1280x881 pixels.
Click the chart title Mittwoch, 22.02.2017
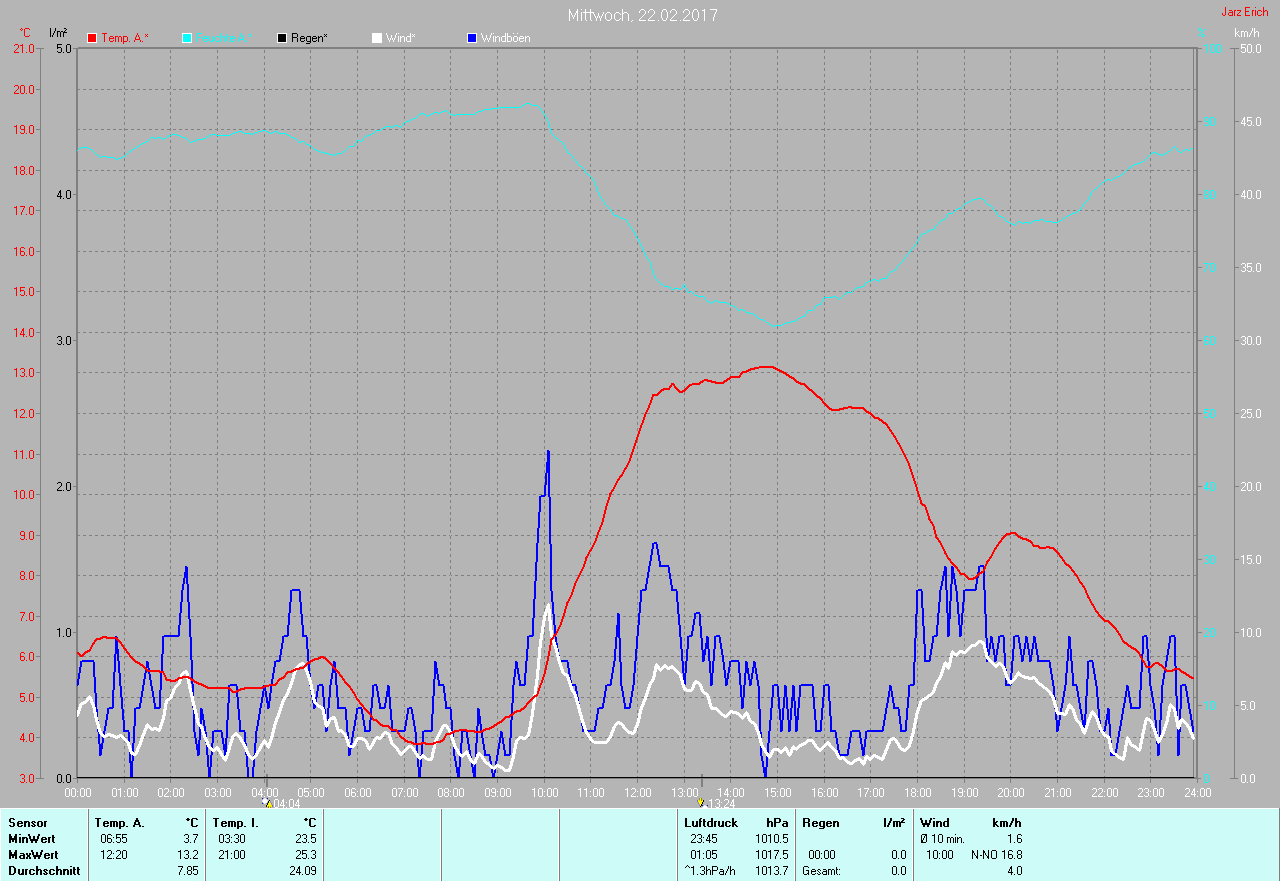pos(642,15)
